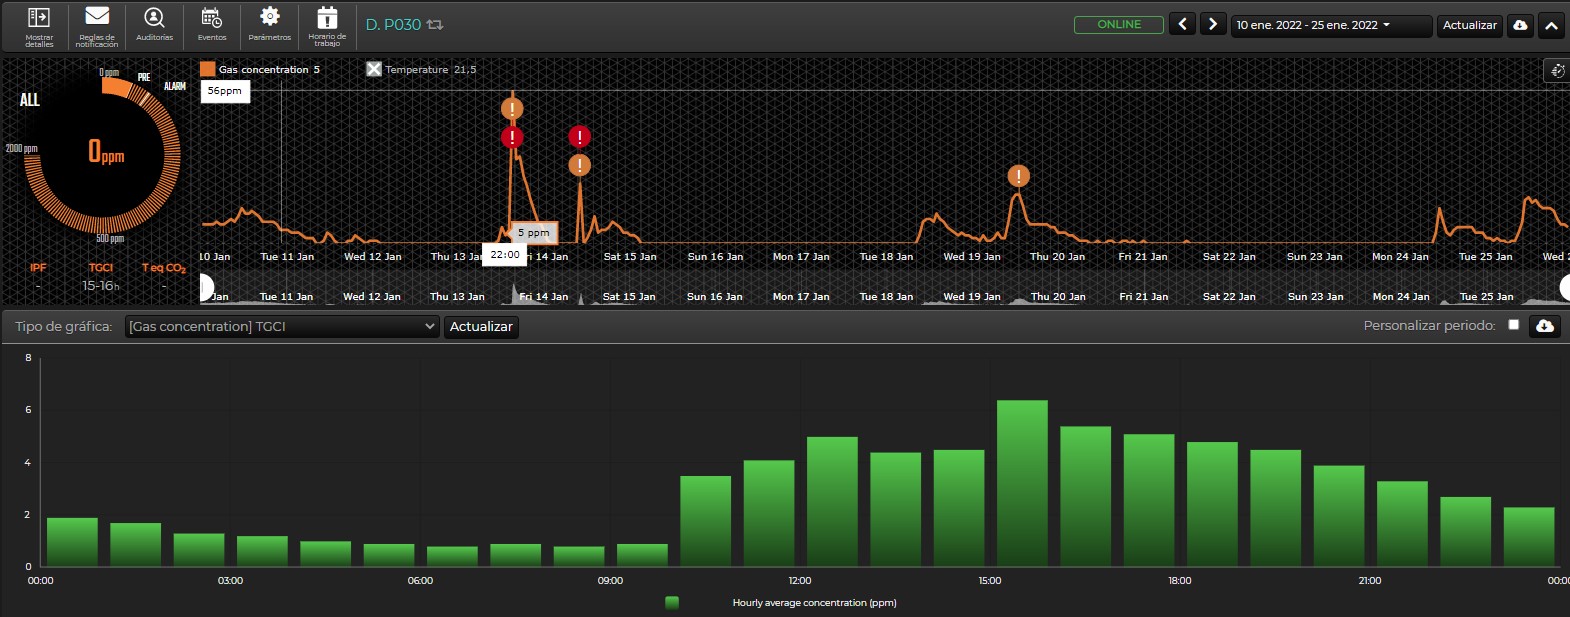Image resolution: width=1570 pixels, height=617 pixels.
Task: Download data using the top cloud icon
Action: 1520,25
